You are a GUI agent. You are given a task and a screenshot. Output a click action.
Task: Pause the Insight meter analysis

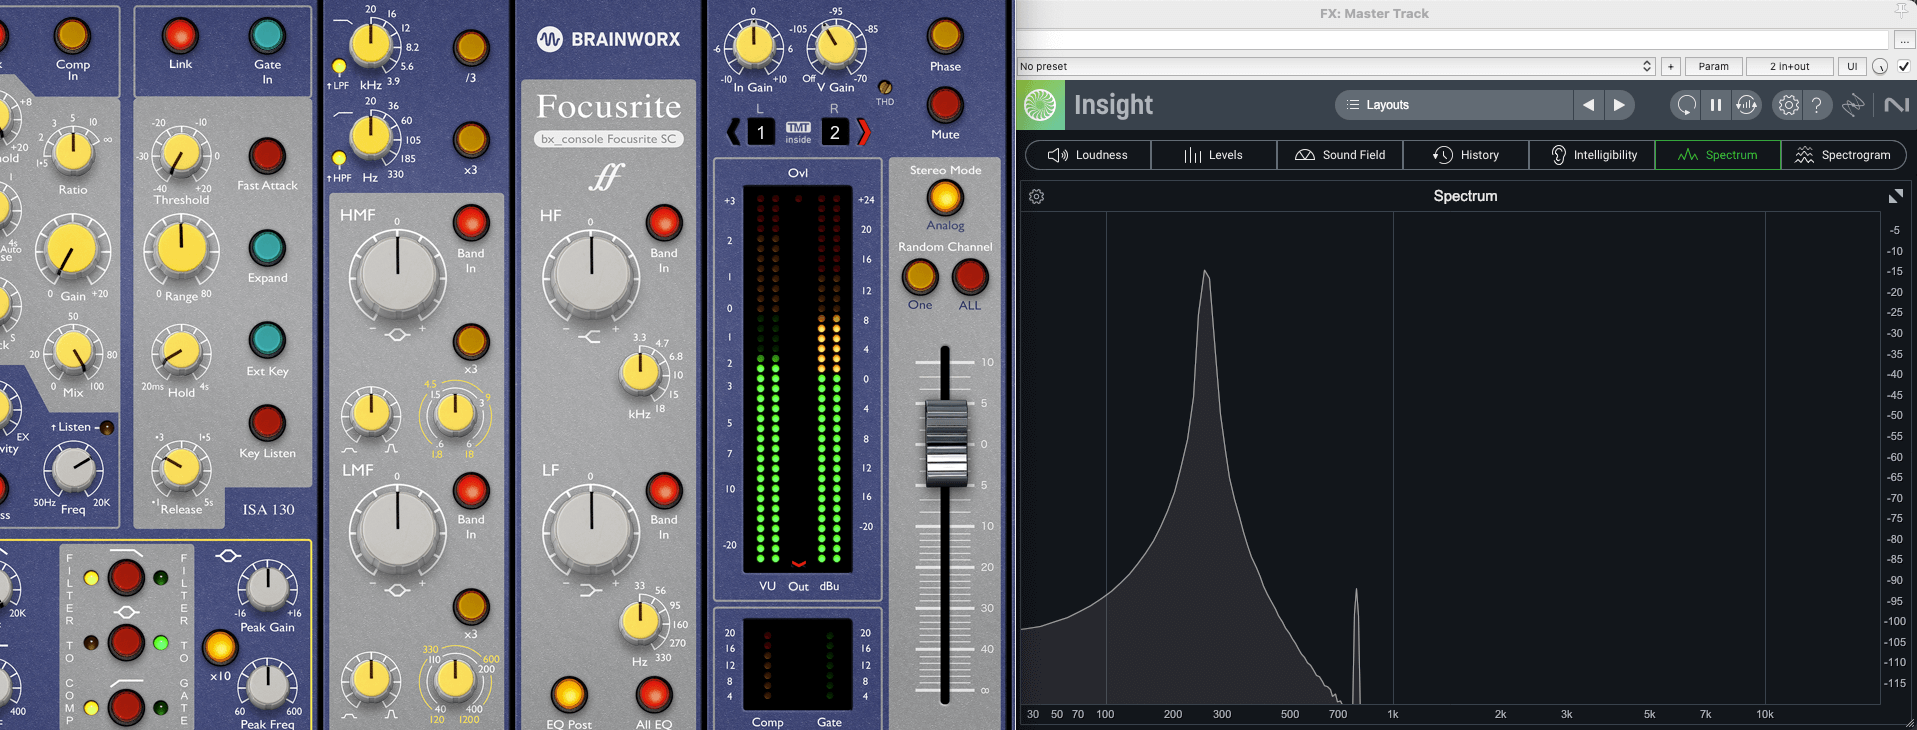click(1716, 105)
